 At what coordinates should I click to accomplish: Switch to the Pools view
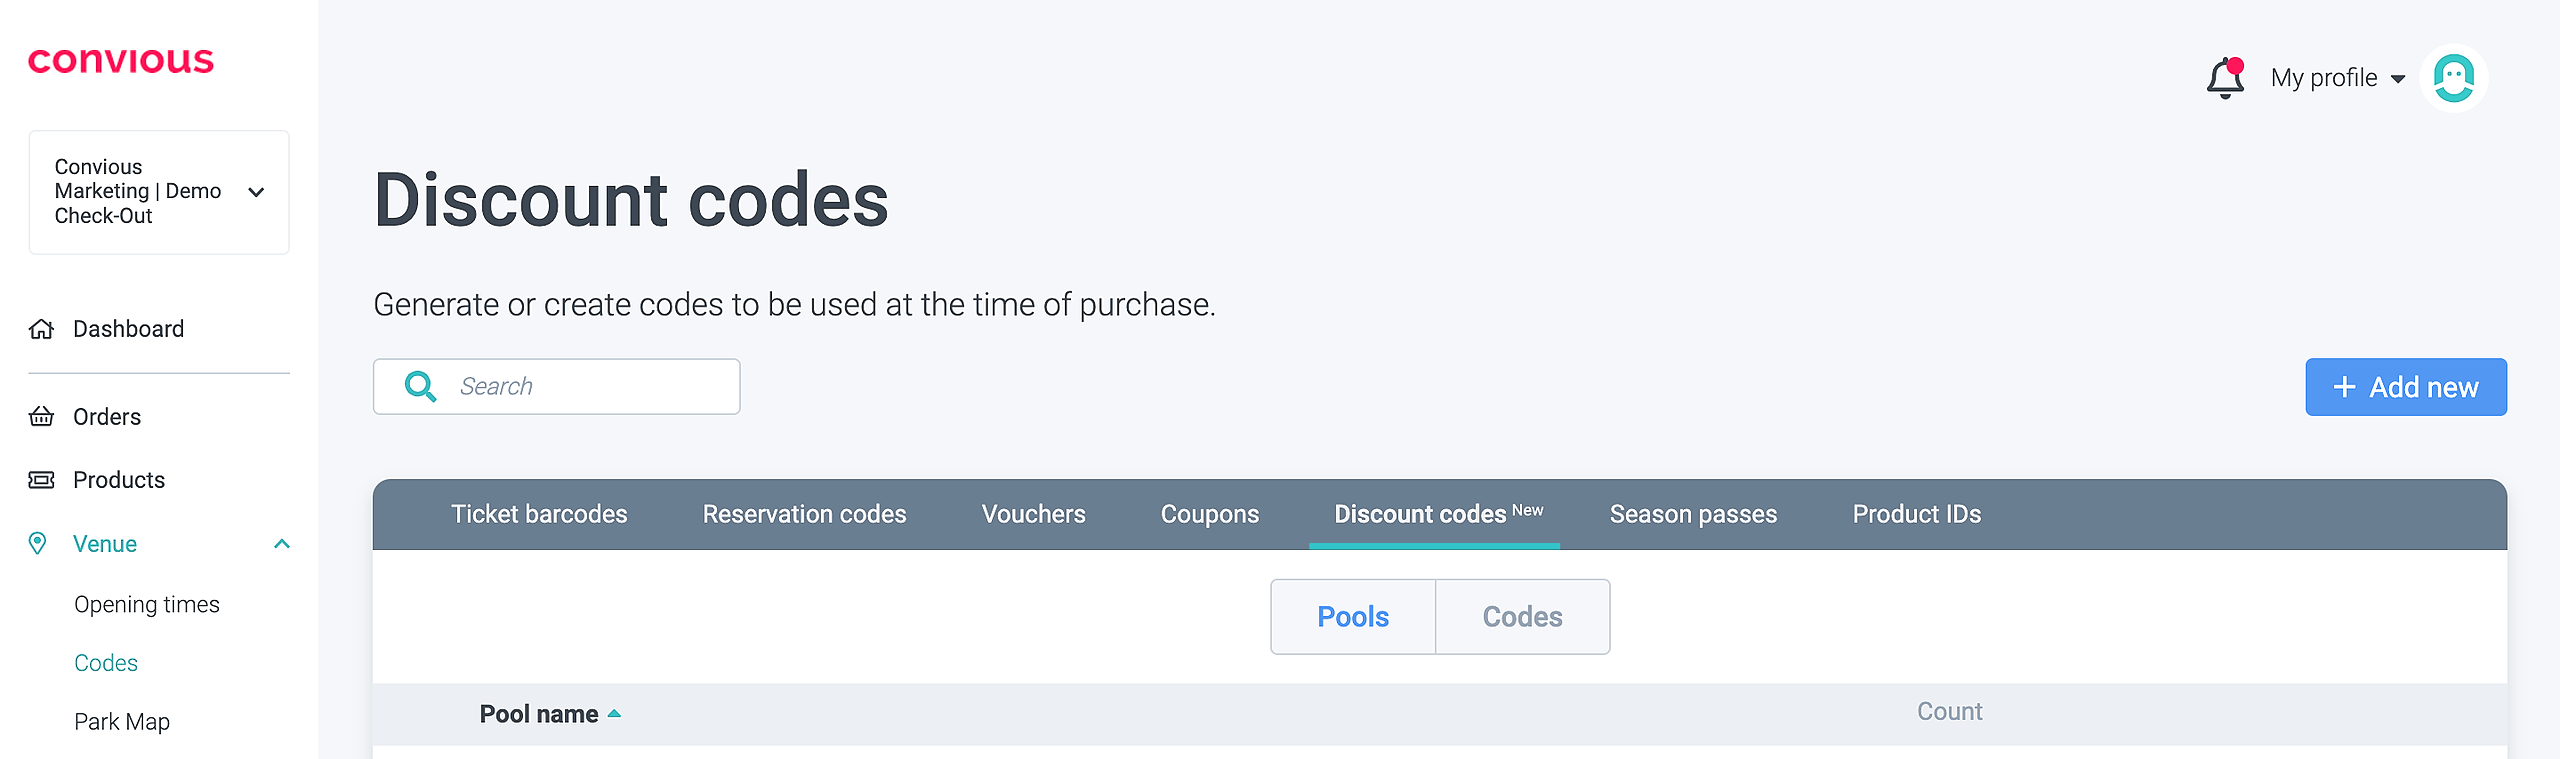pos(1352,617)
